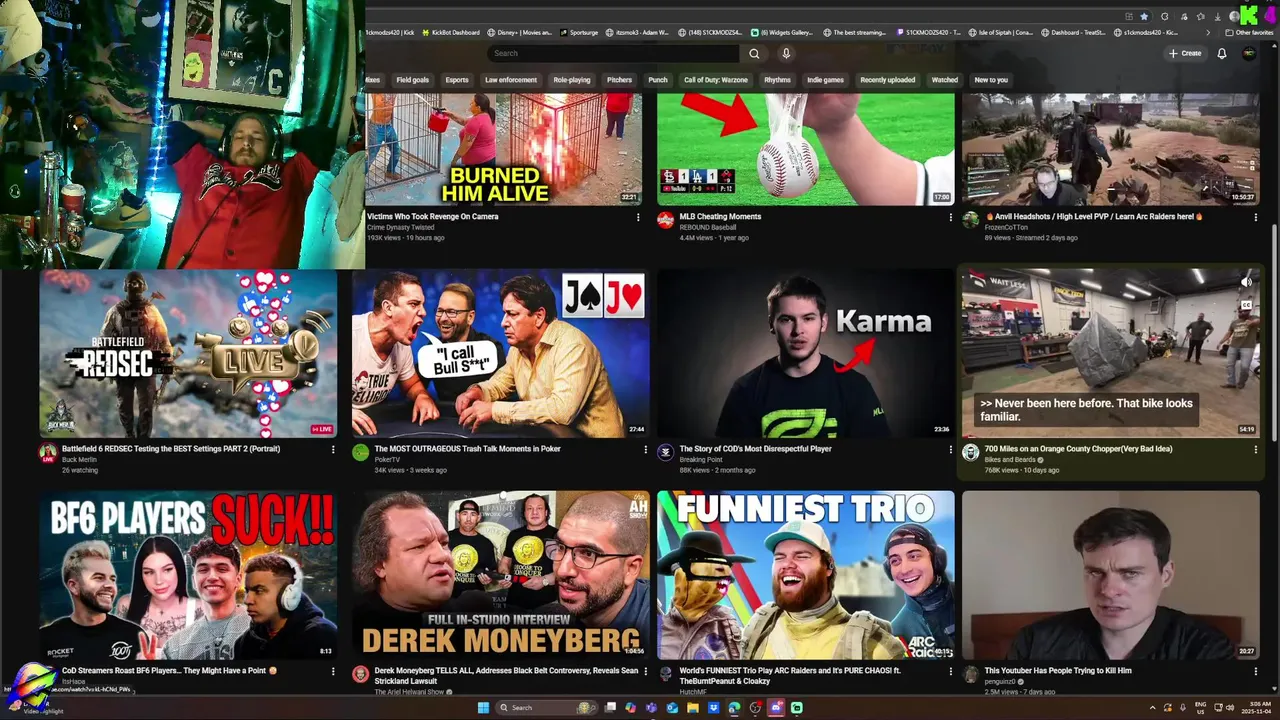Open the browser downloads icon

[1218, 17]
